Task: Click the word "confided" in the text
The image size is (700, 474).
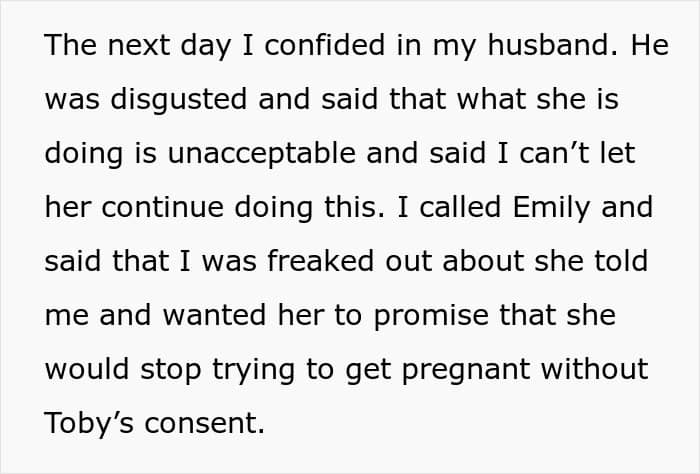Action: (x=325, y=45)
